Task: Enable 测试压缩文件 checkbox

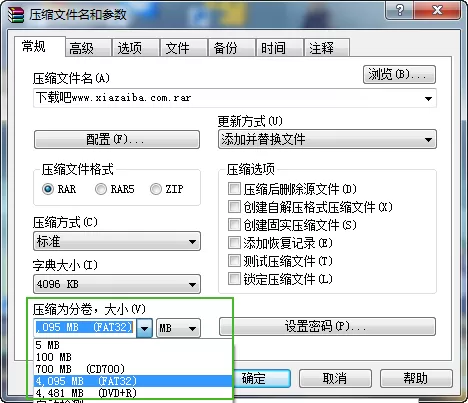Action: click(234, 261)
